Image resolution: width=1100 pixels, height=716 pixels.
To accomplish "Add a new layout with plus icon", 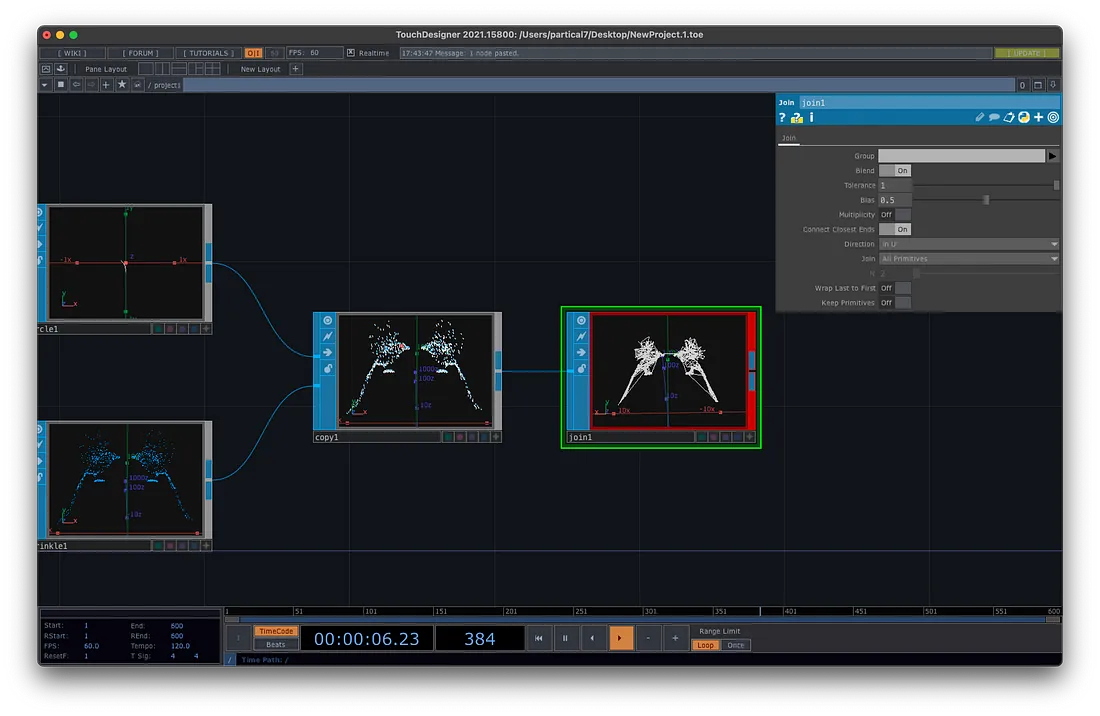I will (x=296, y=69).
